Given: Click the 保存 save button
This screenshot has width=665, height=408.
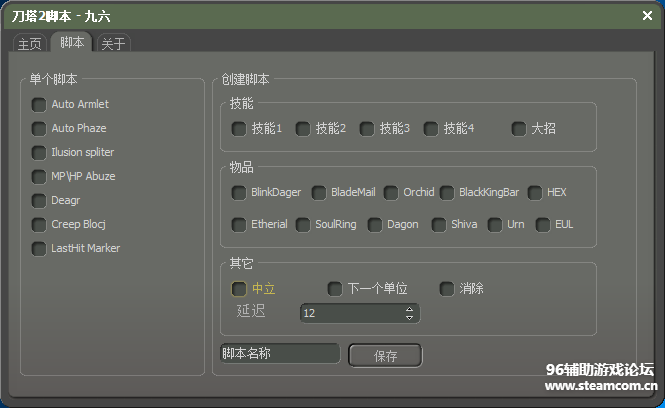Looking at the screenshot, I should point(385,356).
